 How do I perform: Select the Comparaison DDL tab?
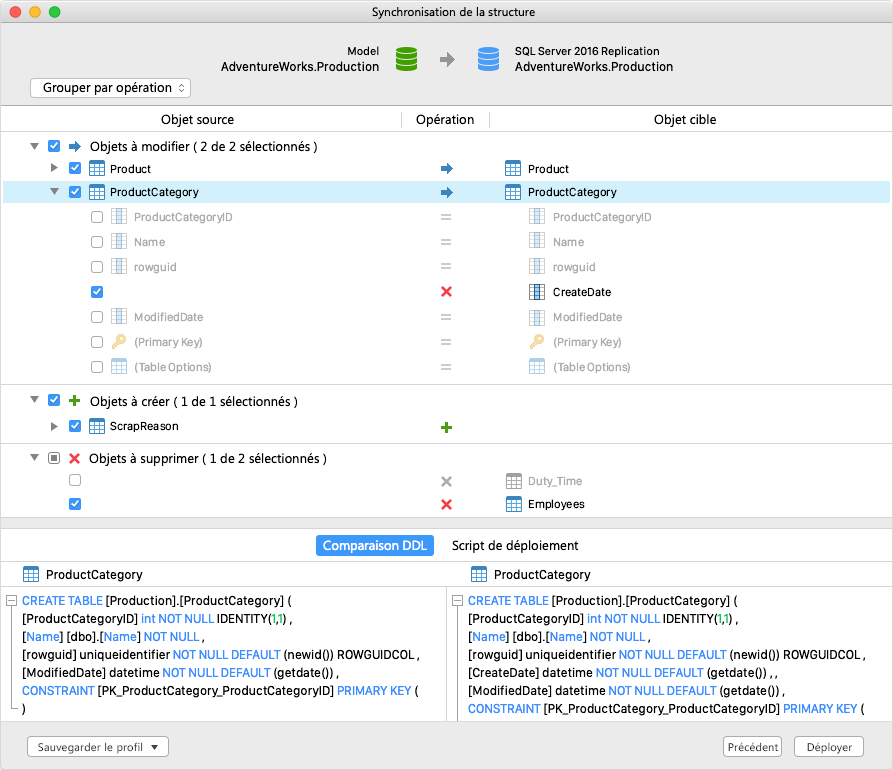click(374, 545)
